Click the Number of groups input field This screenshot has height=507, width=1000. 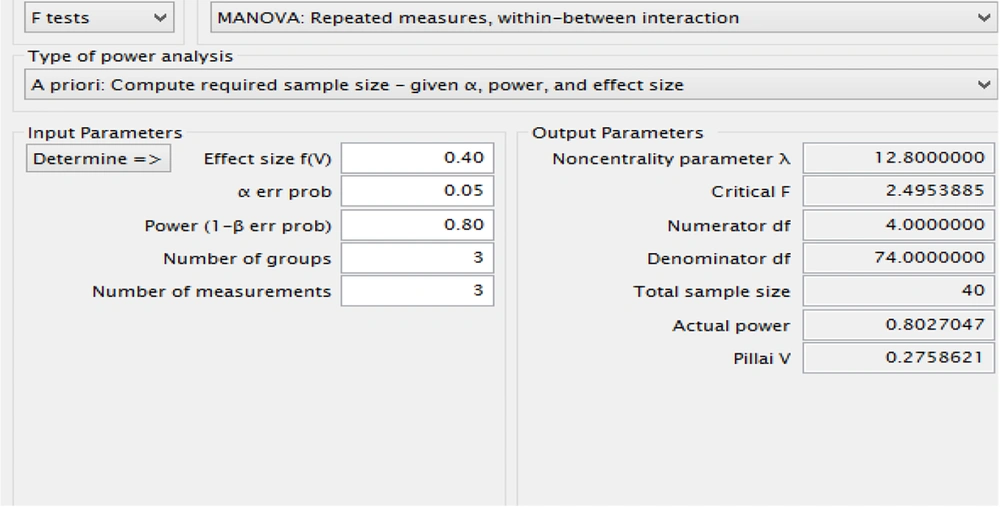[x=417, y=258]
